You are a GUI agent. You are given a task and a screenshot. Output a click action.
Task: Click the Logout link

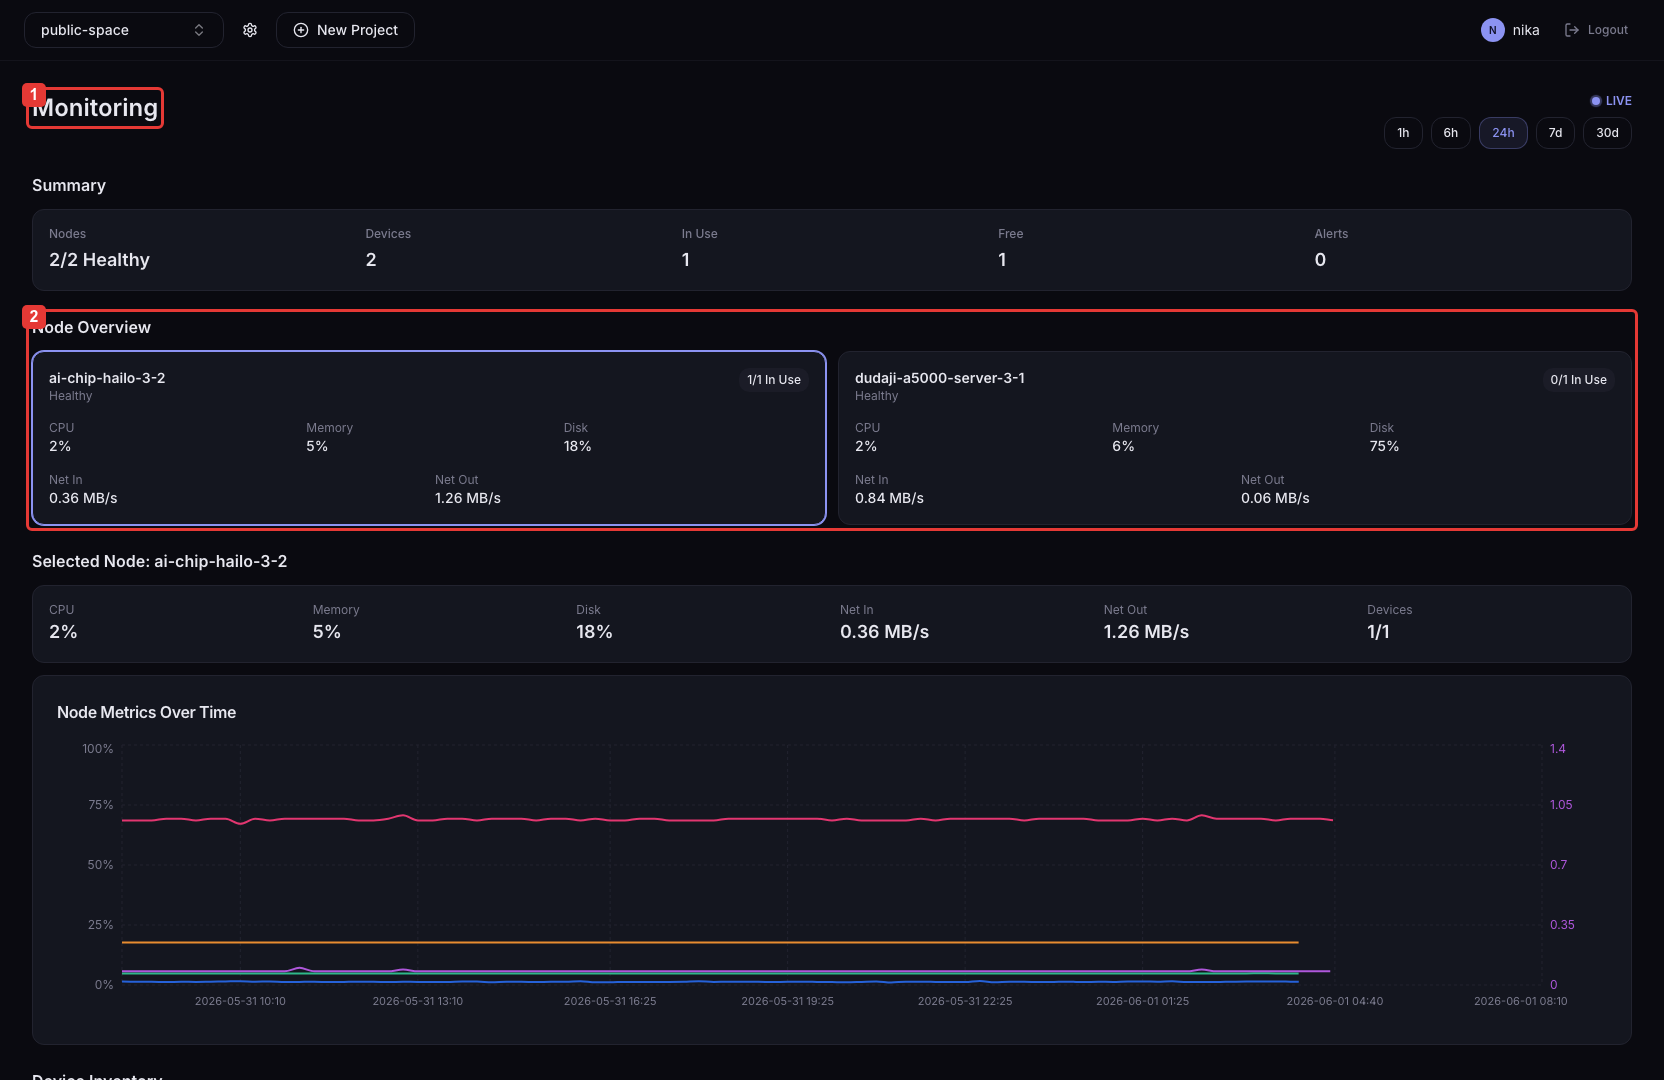click(x=1597, y=30)
